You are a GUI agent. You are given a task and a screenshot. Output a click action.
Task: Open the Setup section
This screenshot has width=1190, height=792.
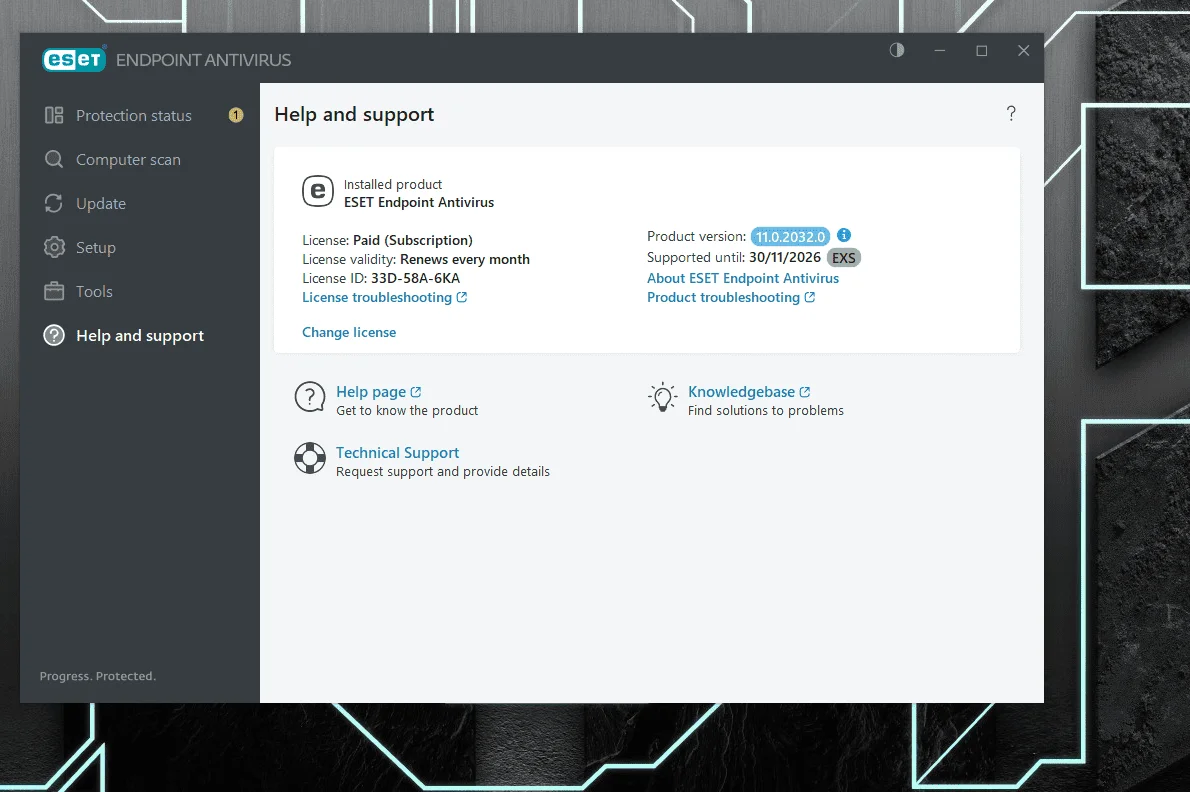(x=96, y=247)
